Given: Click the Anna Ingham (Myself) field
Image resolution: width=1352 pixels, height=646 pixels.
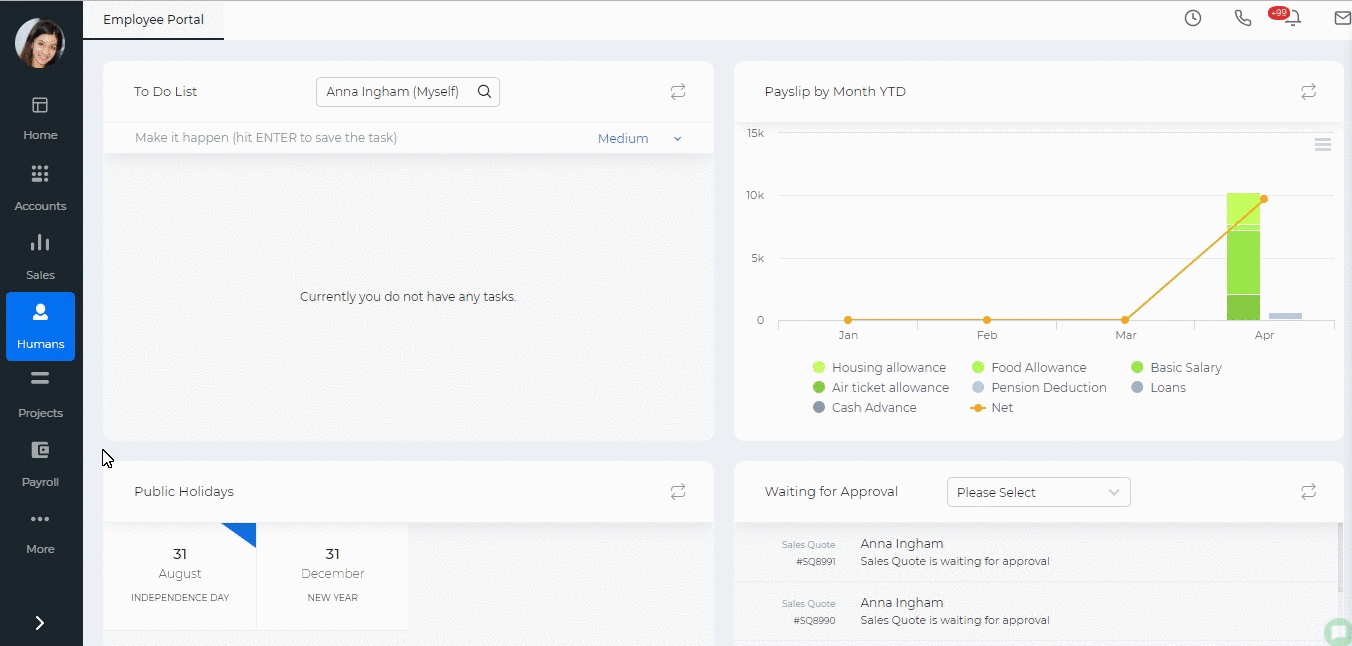Looking at the screenshot, I should [x=408, y=92].
